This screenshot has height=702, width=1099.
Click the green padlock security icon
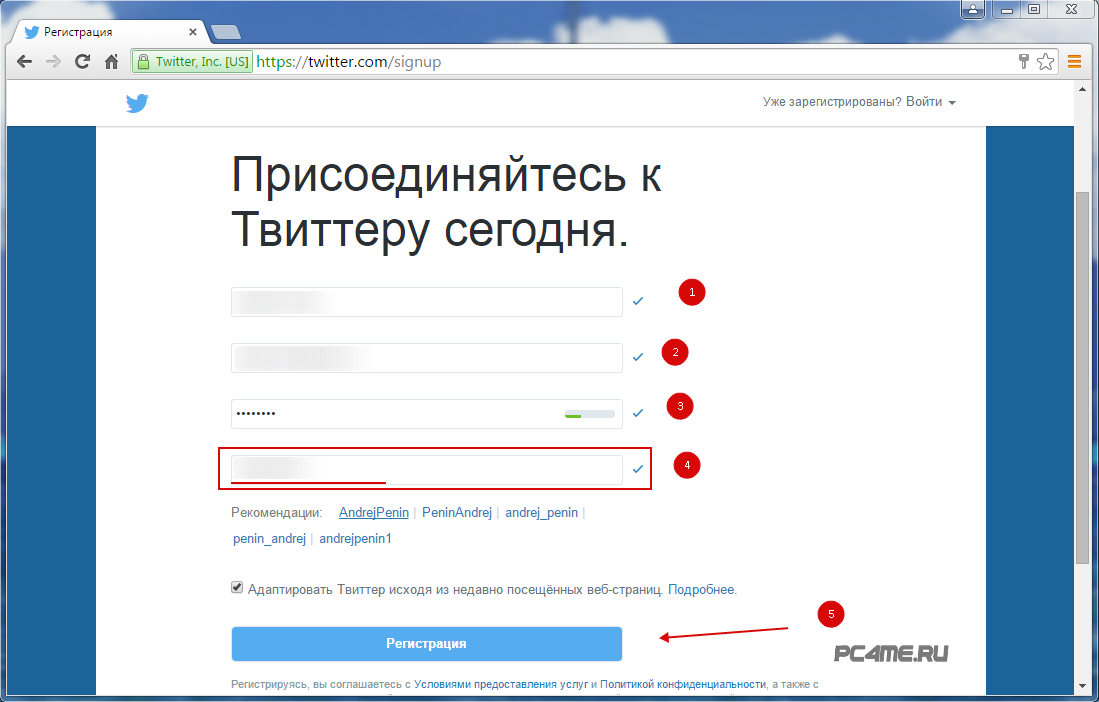coord(143,62)
